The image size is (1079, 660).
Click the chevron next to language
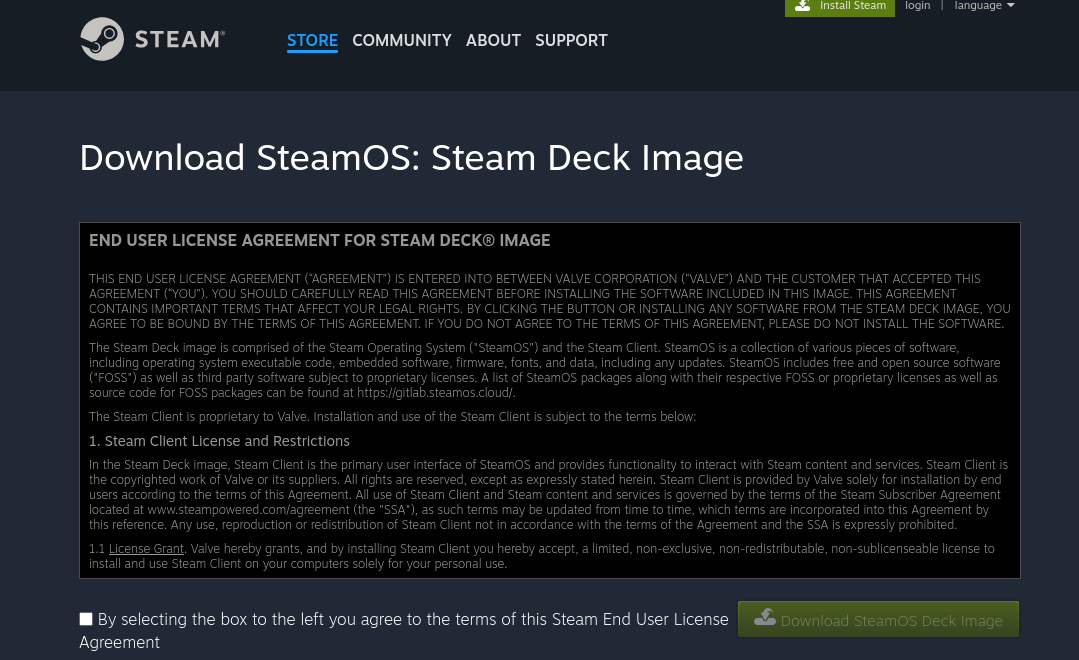1008,7
